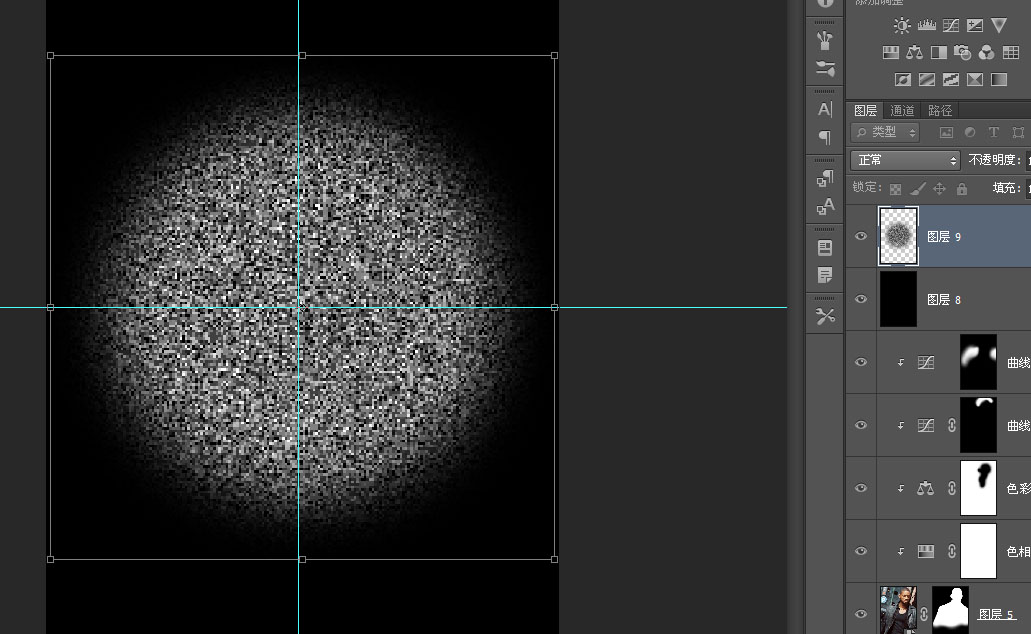Add a Selective Color adjustment
Viewport: 1031px width, 634px height.
[x=975, y=80]
